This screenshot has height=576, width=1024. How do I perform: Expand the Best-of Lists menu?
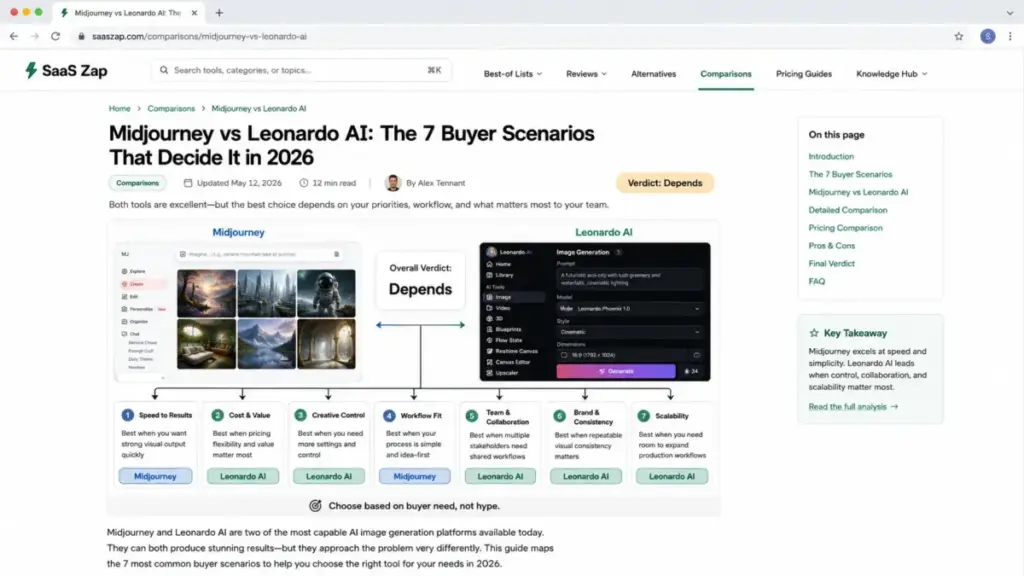[513, 74]
